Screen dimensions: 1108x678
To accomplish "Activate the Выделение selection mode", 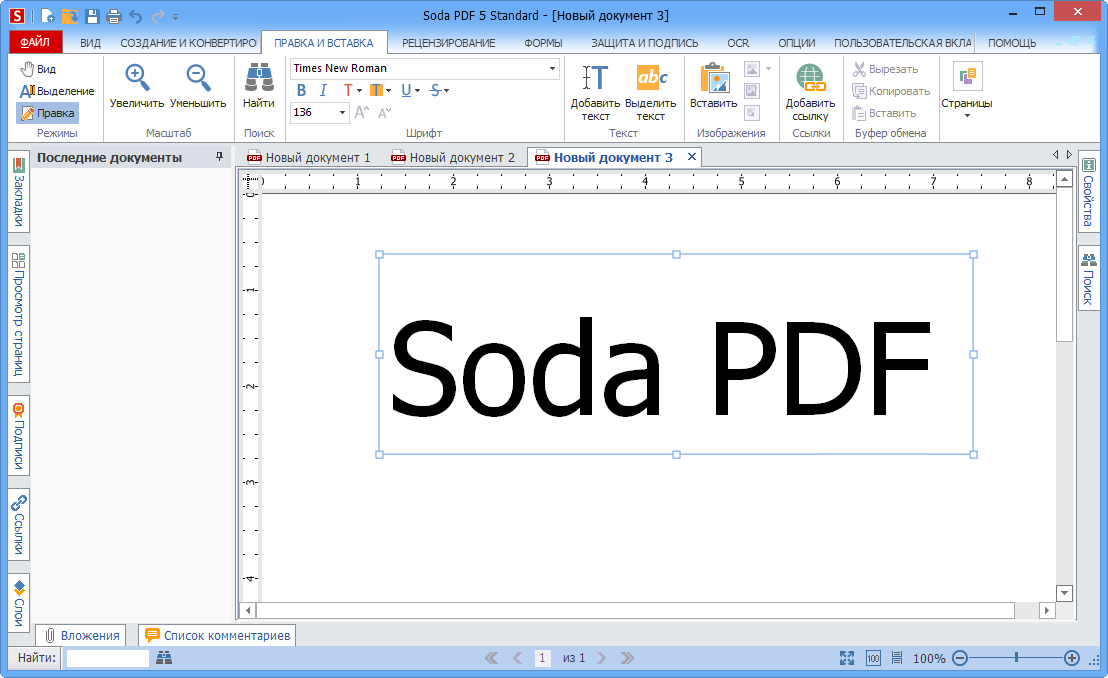I will 57,90.
